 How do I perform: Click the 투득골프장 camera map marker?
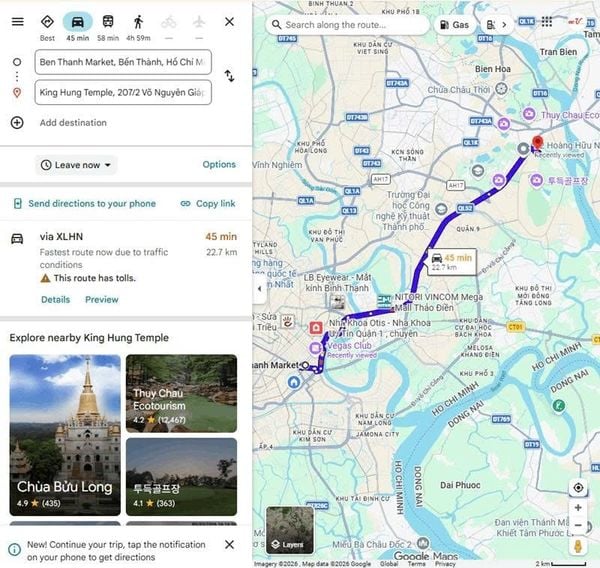pyautogui.click(x=536, y=180)
